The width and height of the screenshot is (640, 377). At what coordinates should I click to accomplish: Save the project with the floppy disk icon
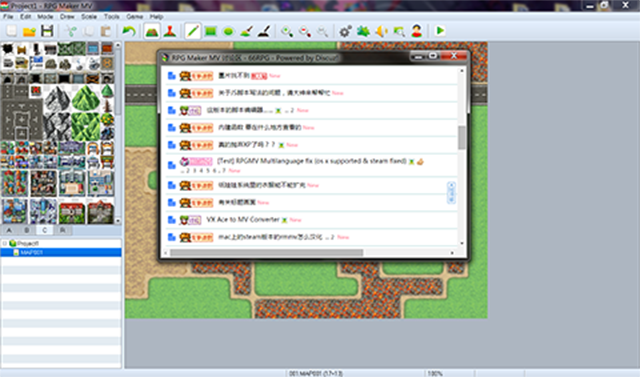tap(47, 31)
